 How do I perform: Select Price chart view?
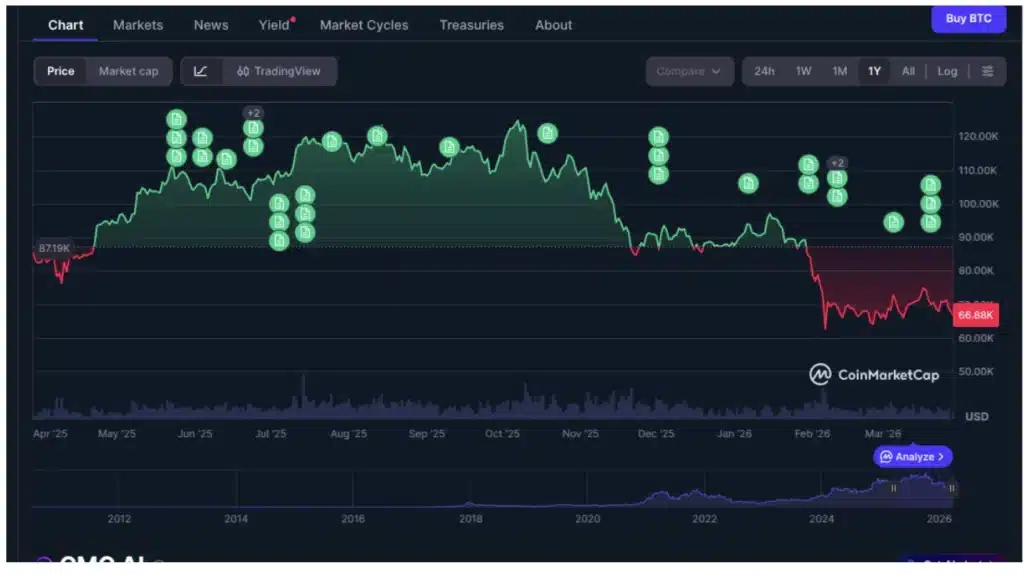(x=61, y=71)
